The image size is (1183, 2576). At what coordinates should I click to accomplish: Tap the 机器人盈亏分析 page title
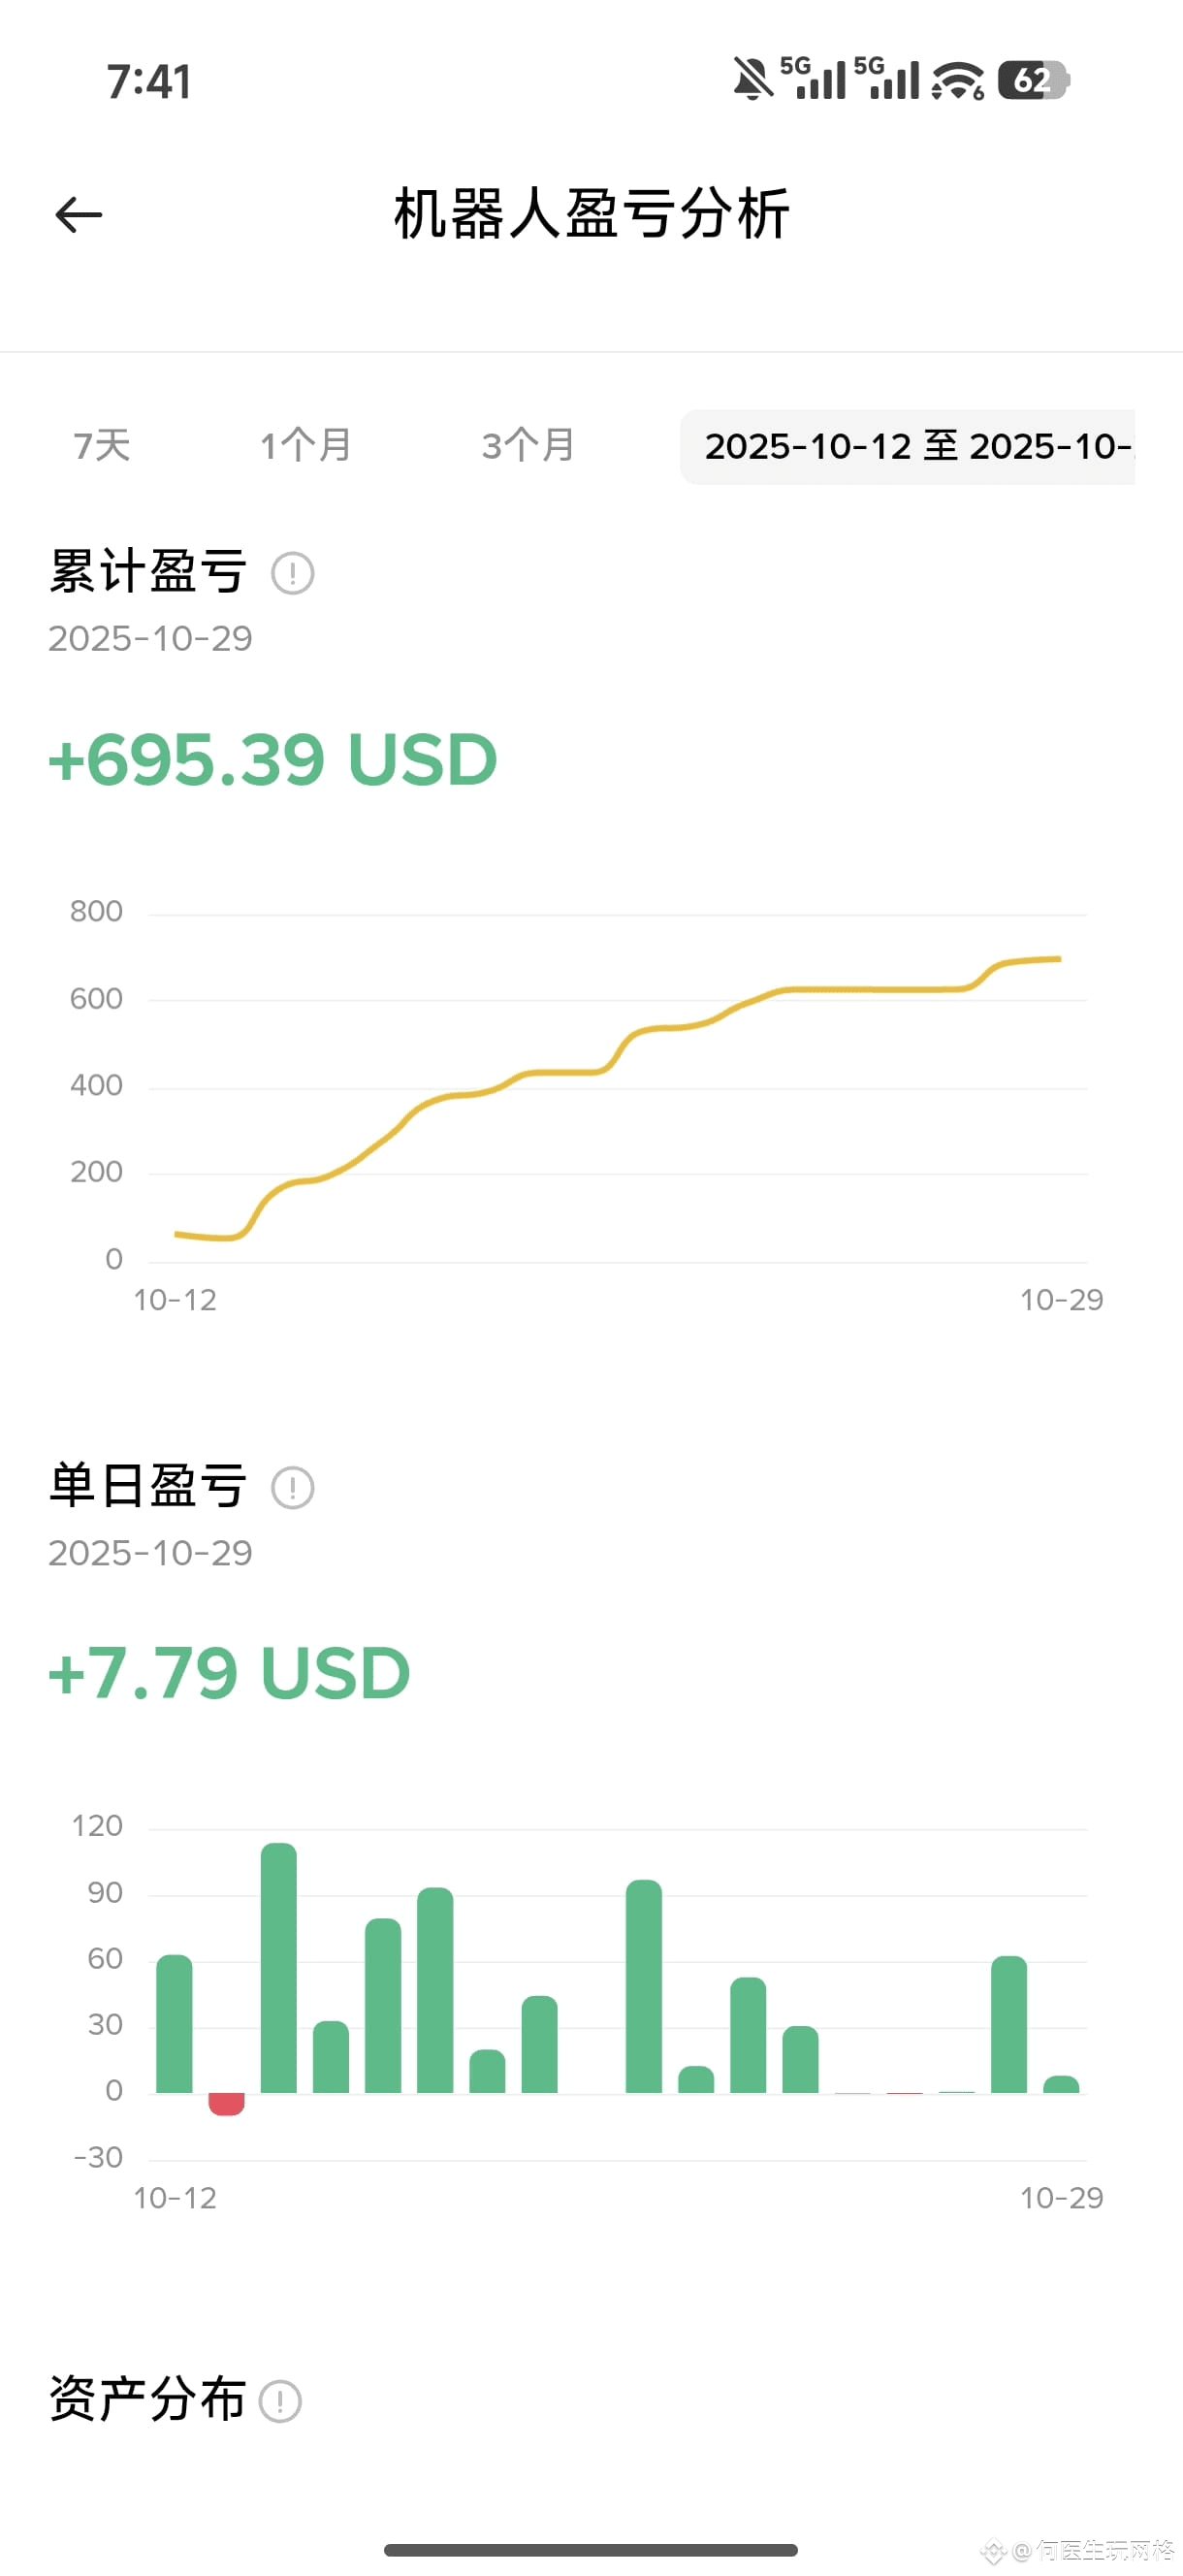pyautogui.click(x=592, y=214)
